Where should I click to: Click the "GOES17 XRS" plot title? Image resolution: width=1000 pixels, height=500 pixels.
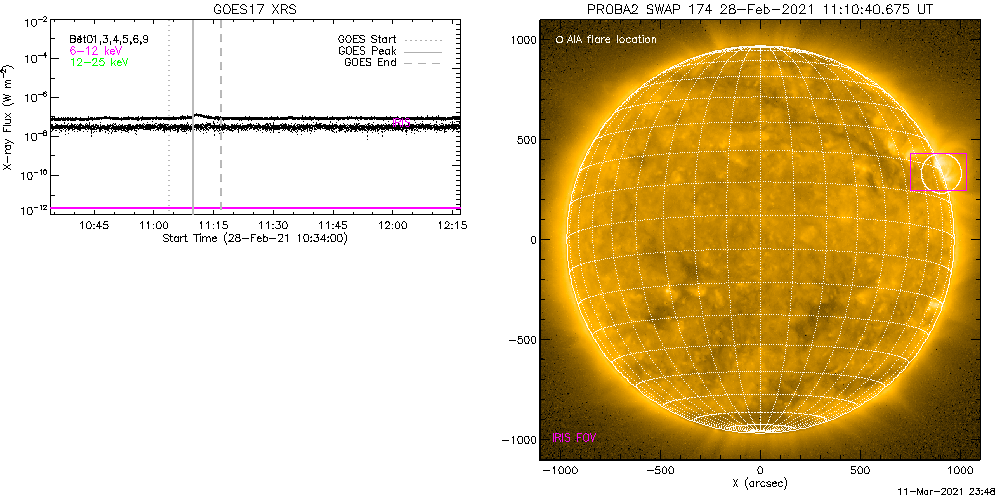(256, 10)
